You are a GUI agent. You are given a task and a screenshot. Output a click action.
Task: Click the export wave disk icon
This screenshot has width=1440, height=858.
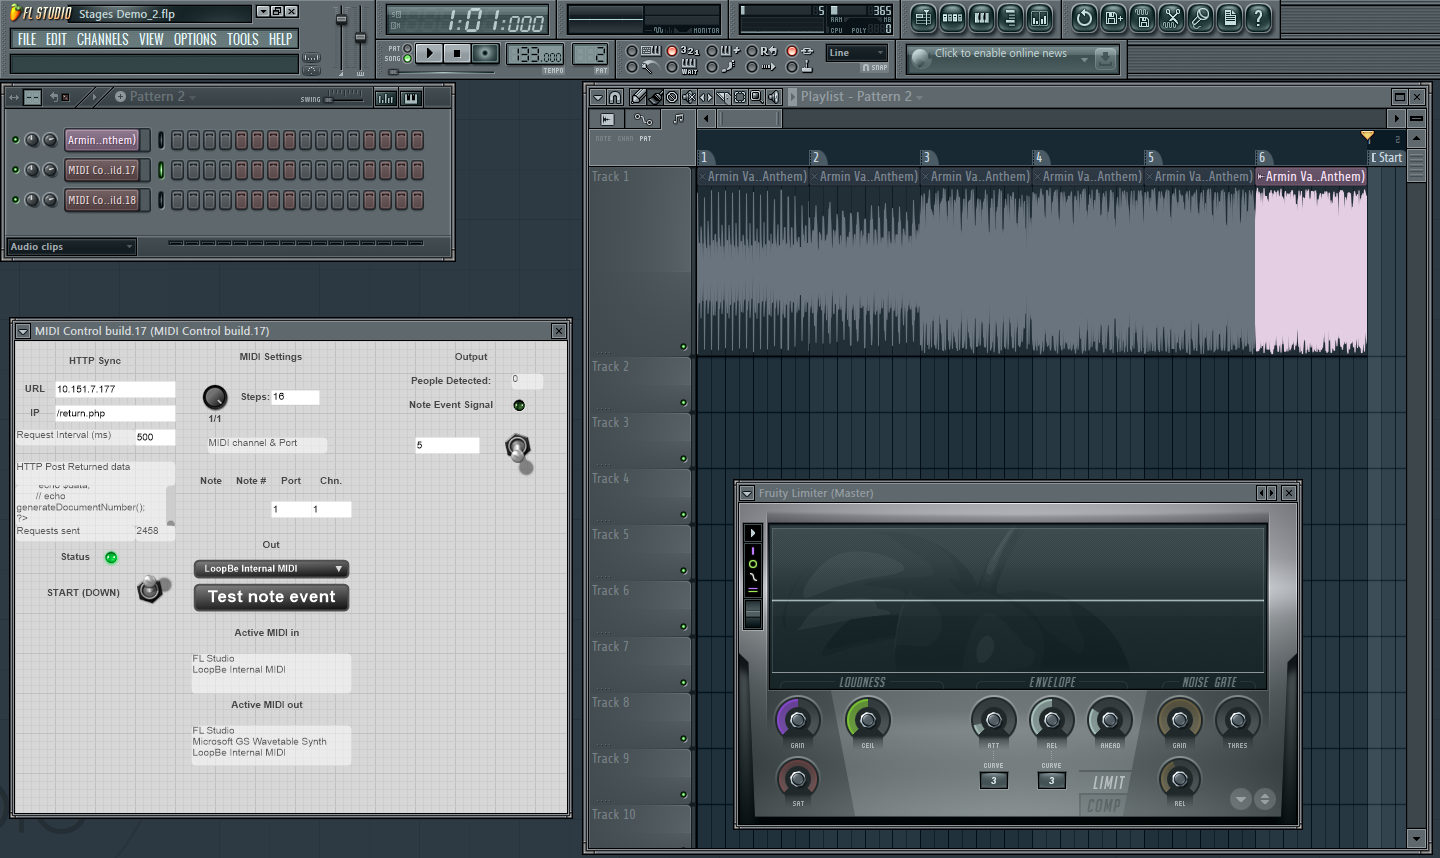1142,17
